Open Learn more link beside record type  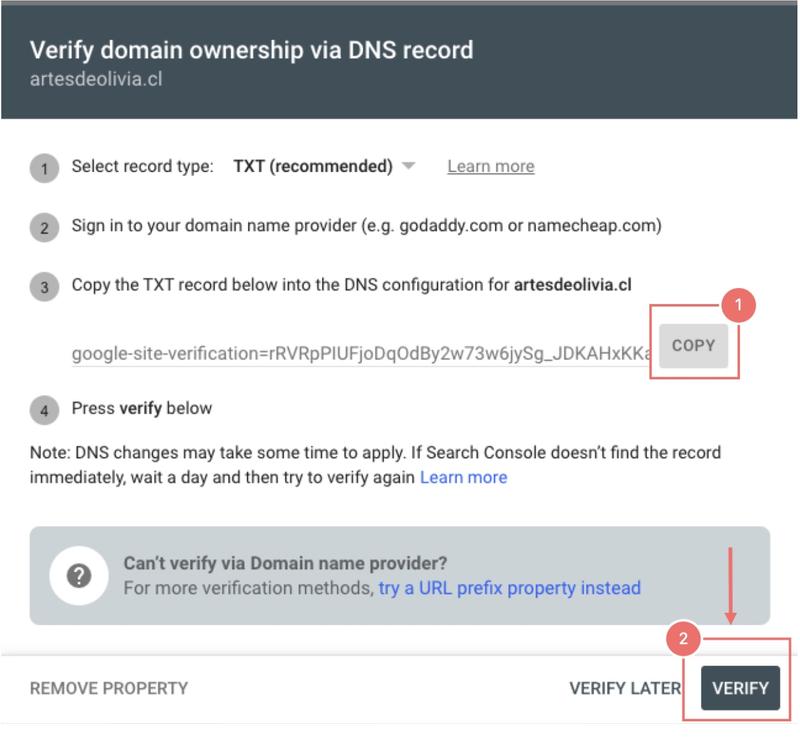click(491, 166)
